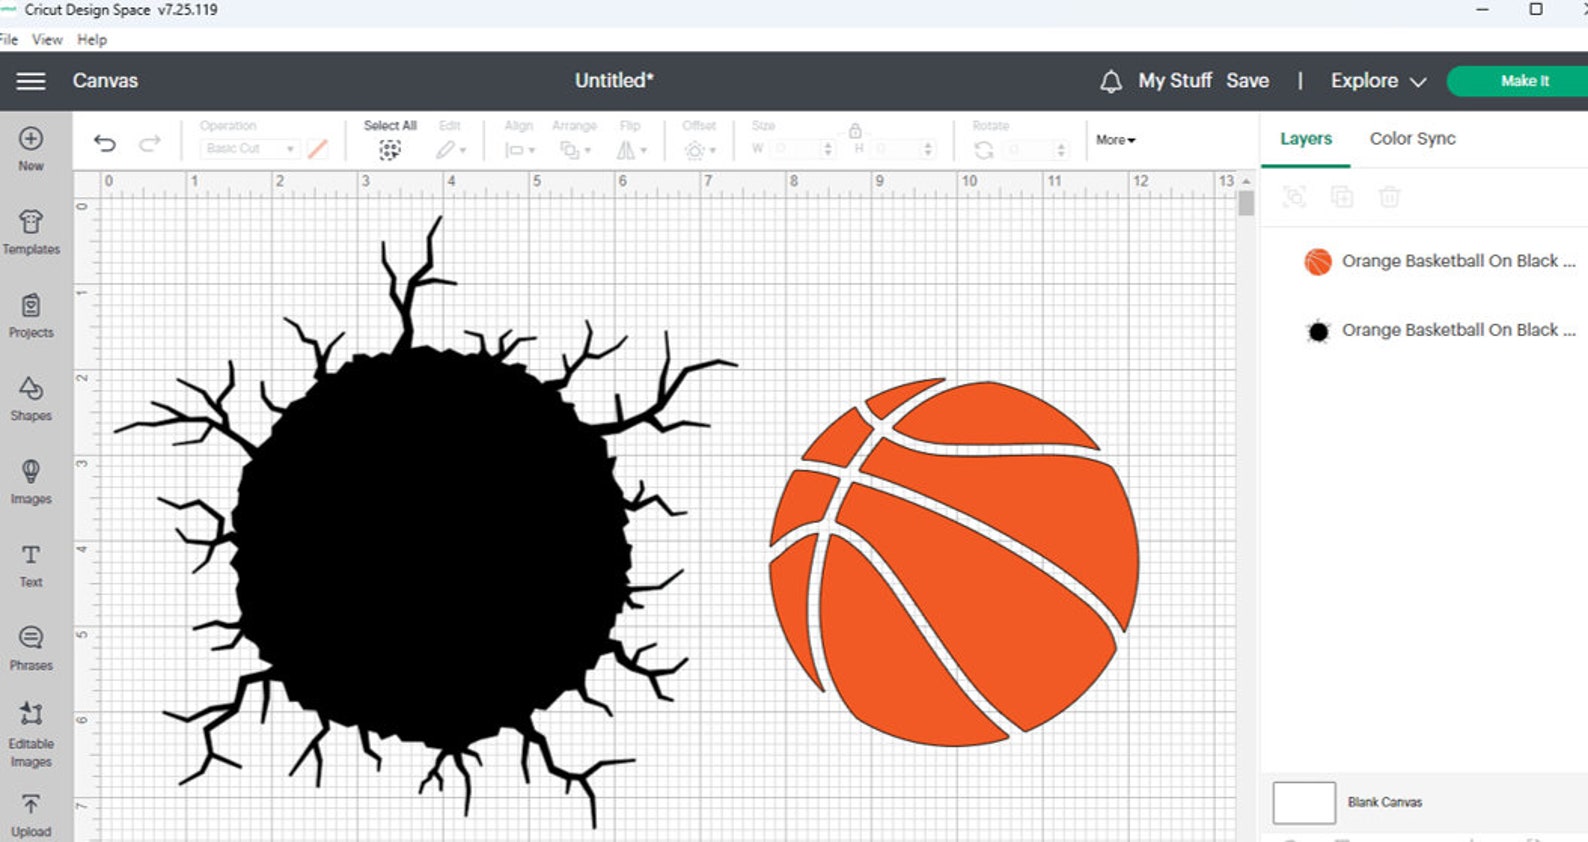Click the Blank Canvas color swatch
The width and height of the screenshot is (1588, 842).
tap(1304, 802)
